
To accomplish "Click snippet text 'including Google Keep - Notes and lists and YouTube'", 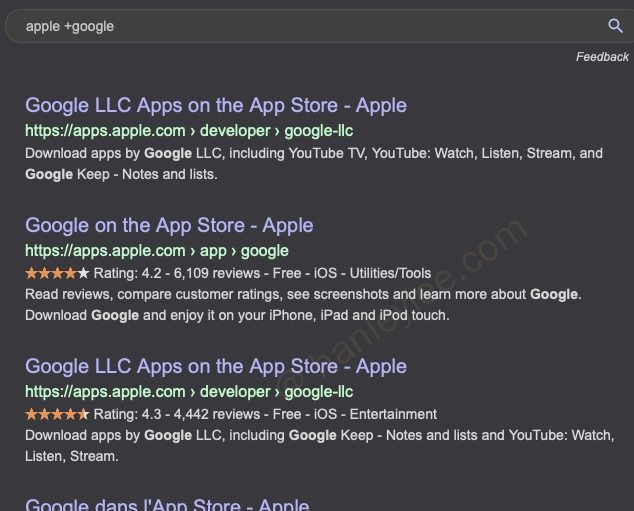I will [x=399, y=436].
